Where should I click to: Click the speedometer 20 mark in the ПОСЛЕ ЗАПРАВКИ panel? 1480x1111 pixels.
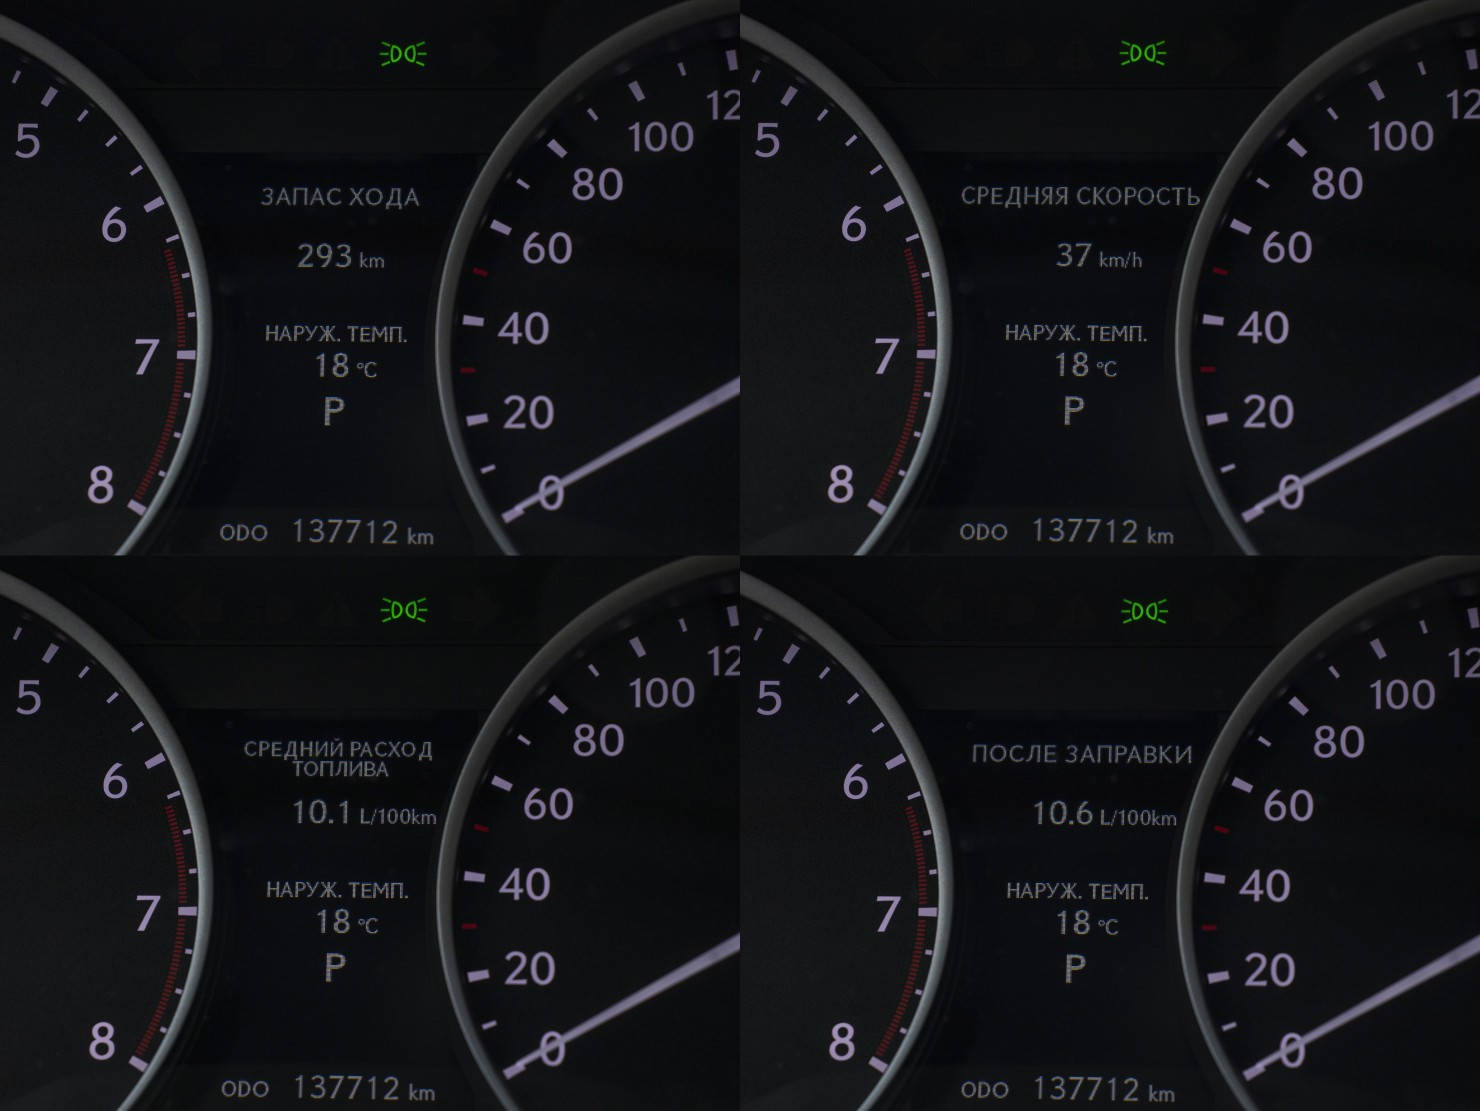1269,970
